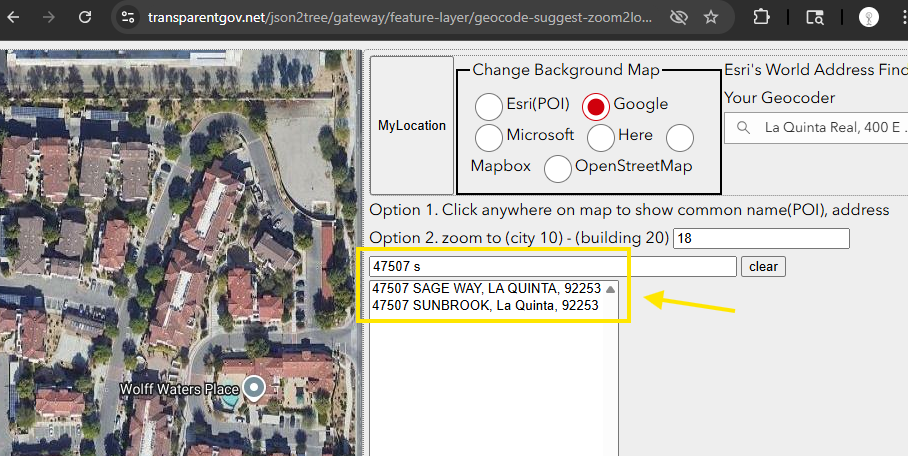The image size is (908, 456).
Task: Click the suggestion list scroll-up arrow
Action: coord(610,288)
